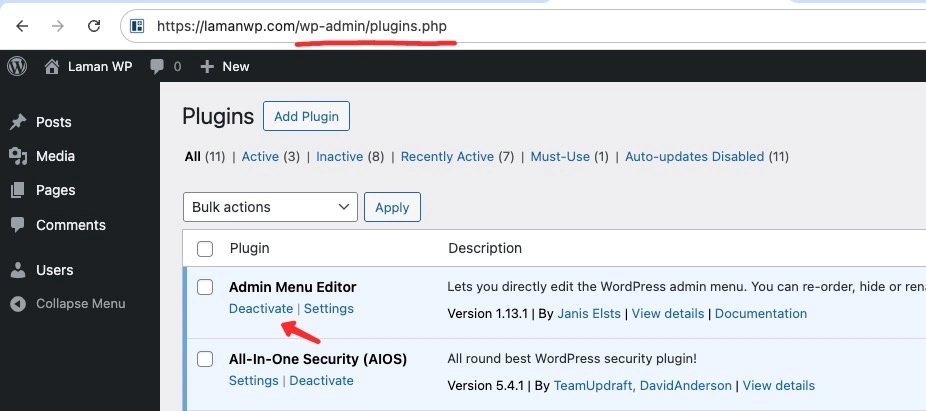Image resolution: width=926 pixels, height=411 pixels.
Task: View details for All-In-One Security
Action: [x=778, y=386]
